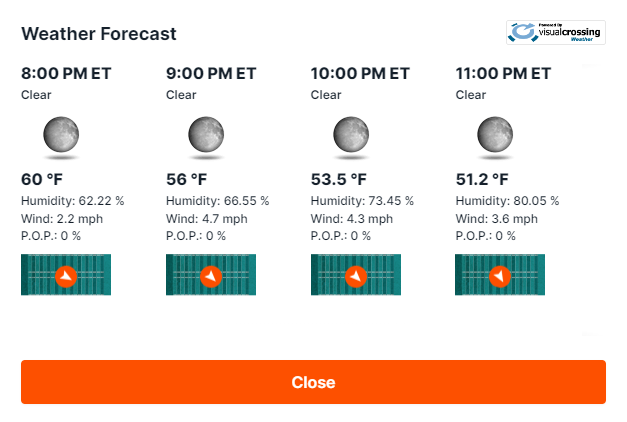Click the 10:00 PM wind direction arrow
This screenshot has width=627, height=422.
pyautogui.click(x=356, y=276)
